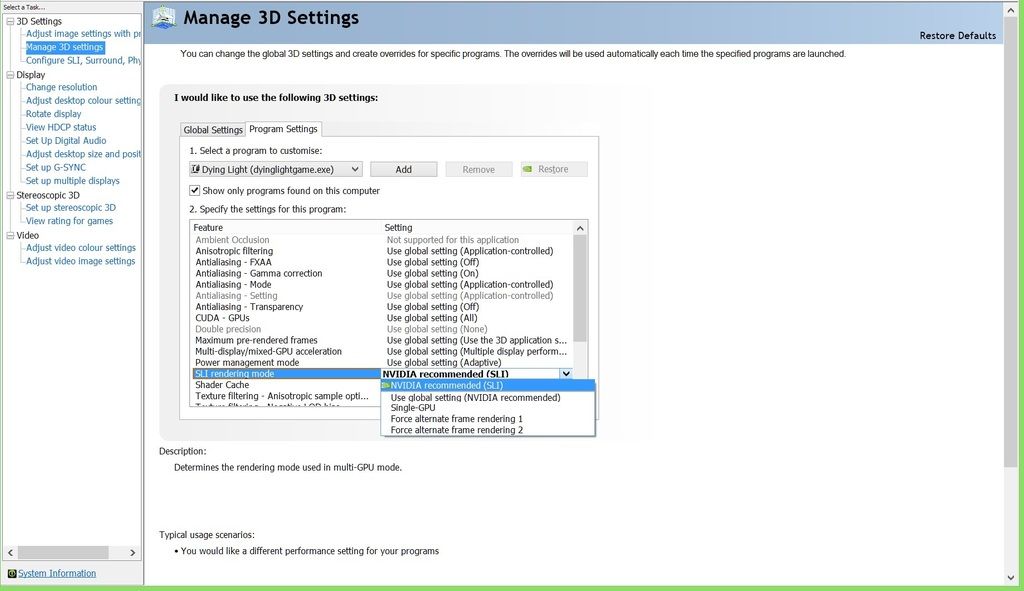1024x591 pixels.
Task: Select Force alternate frame rendering 2
Action: (488, 430)
